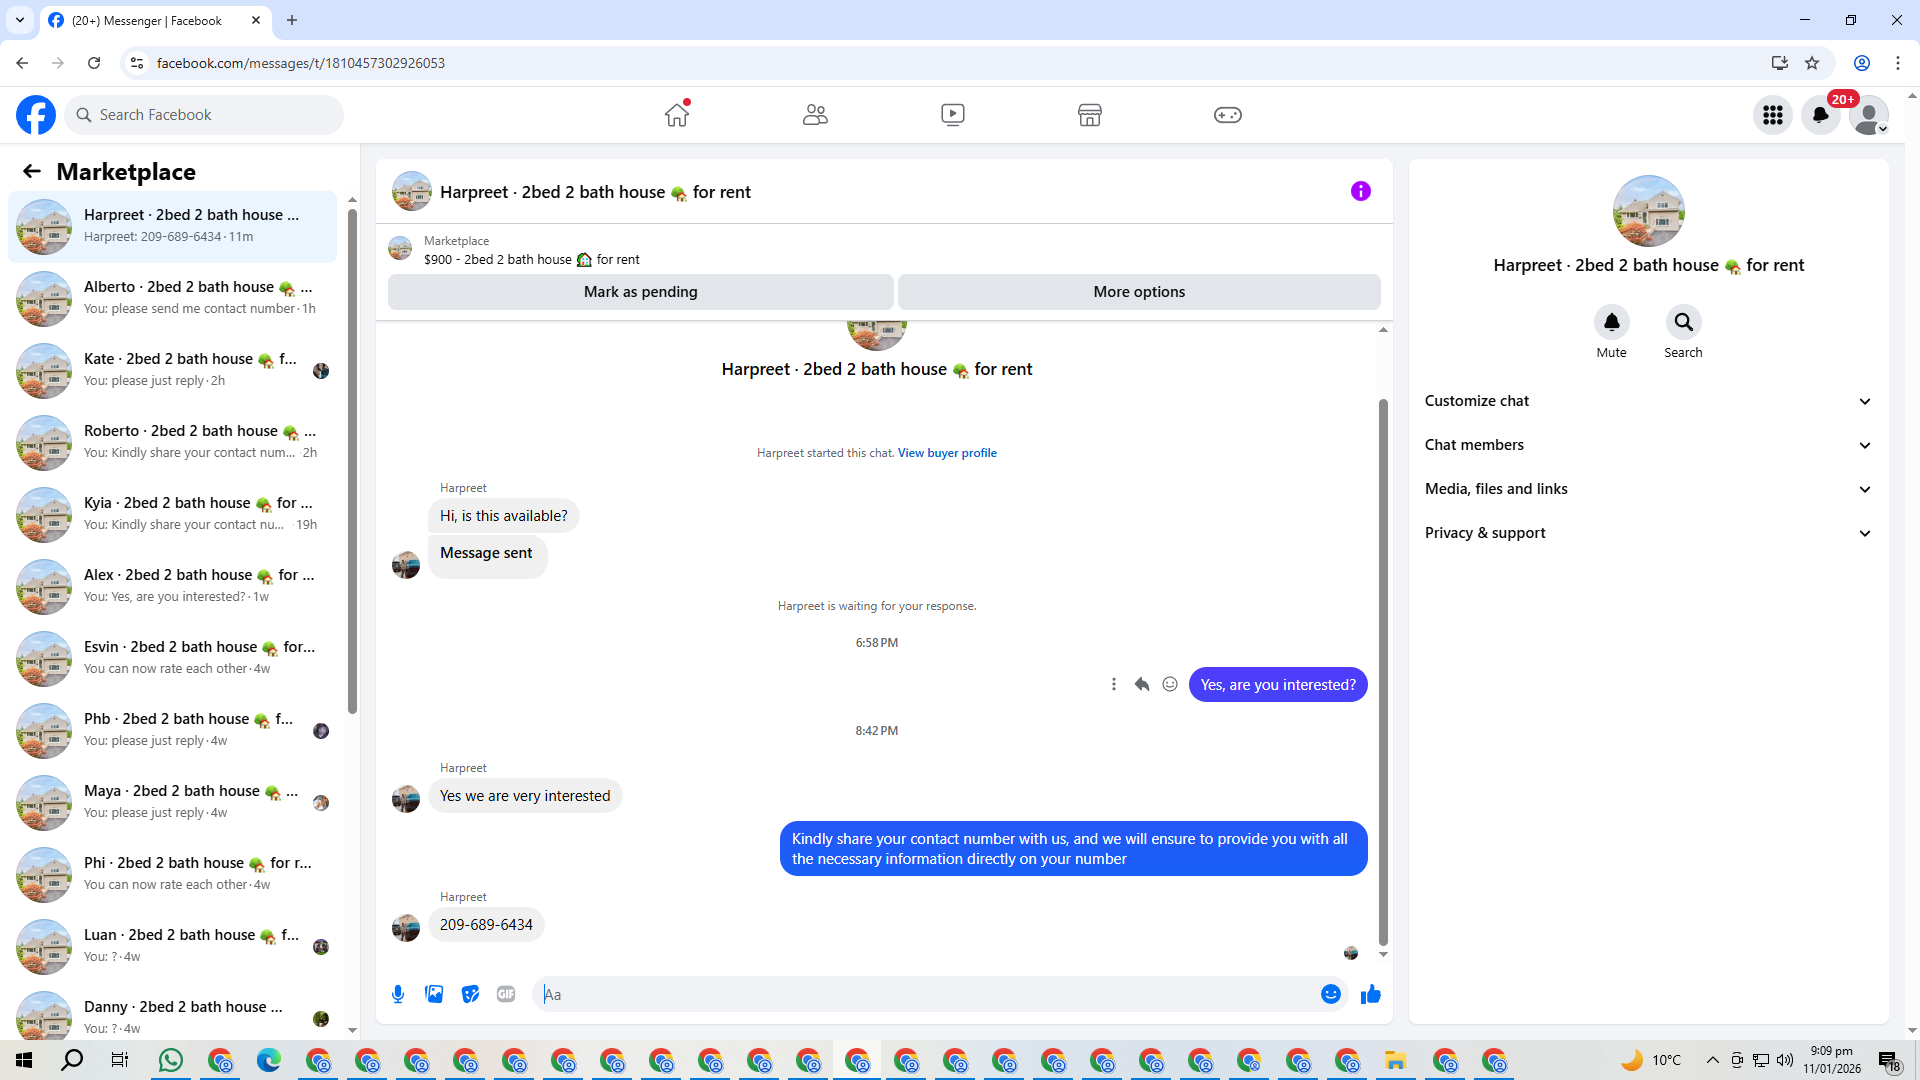1920x1080 pixels.
Task: Click the Search Facebook field
Action: pyautogui.click(x=204, y=115)
